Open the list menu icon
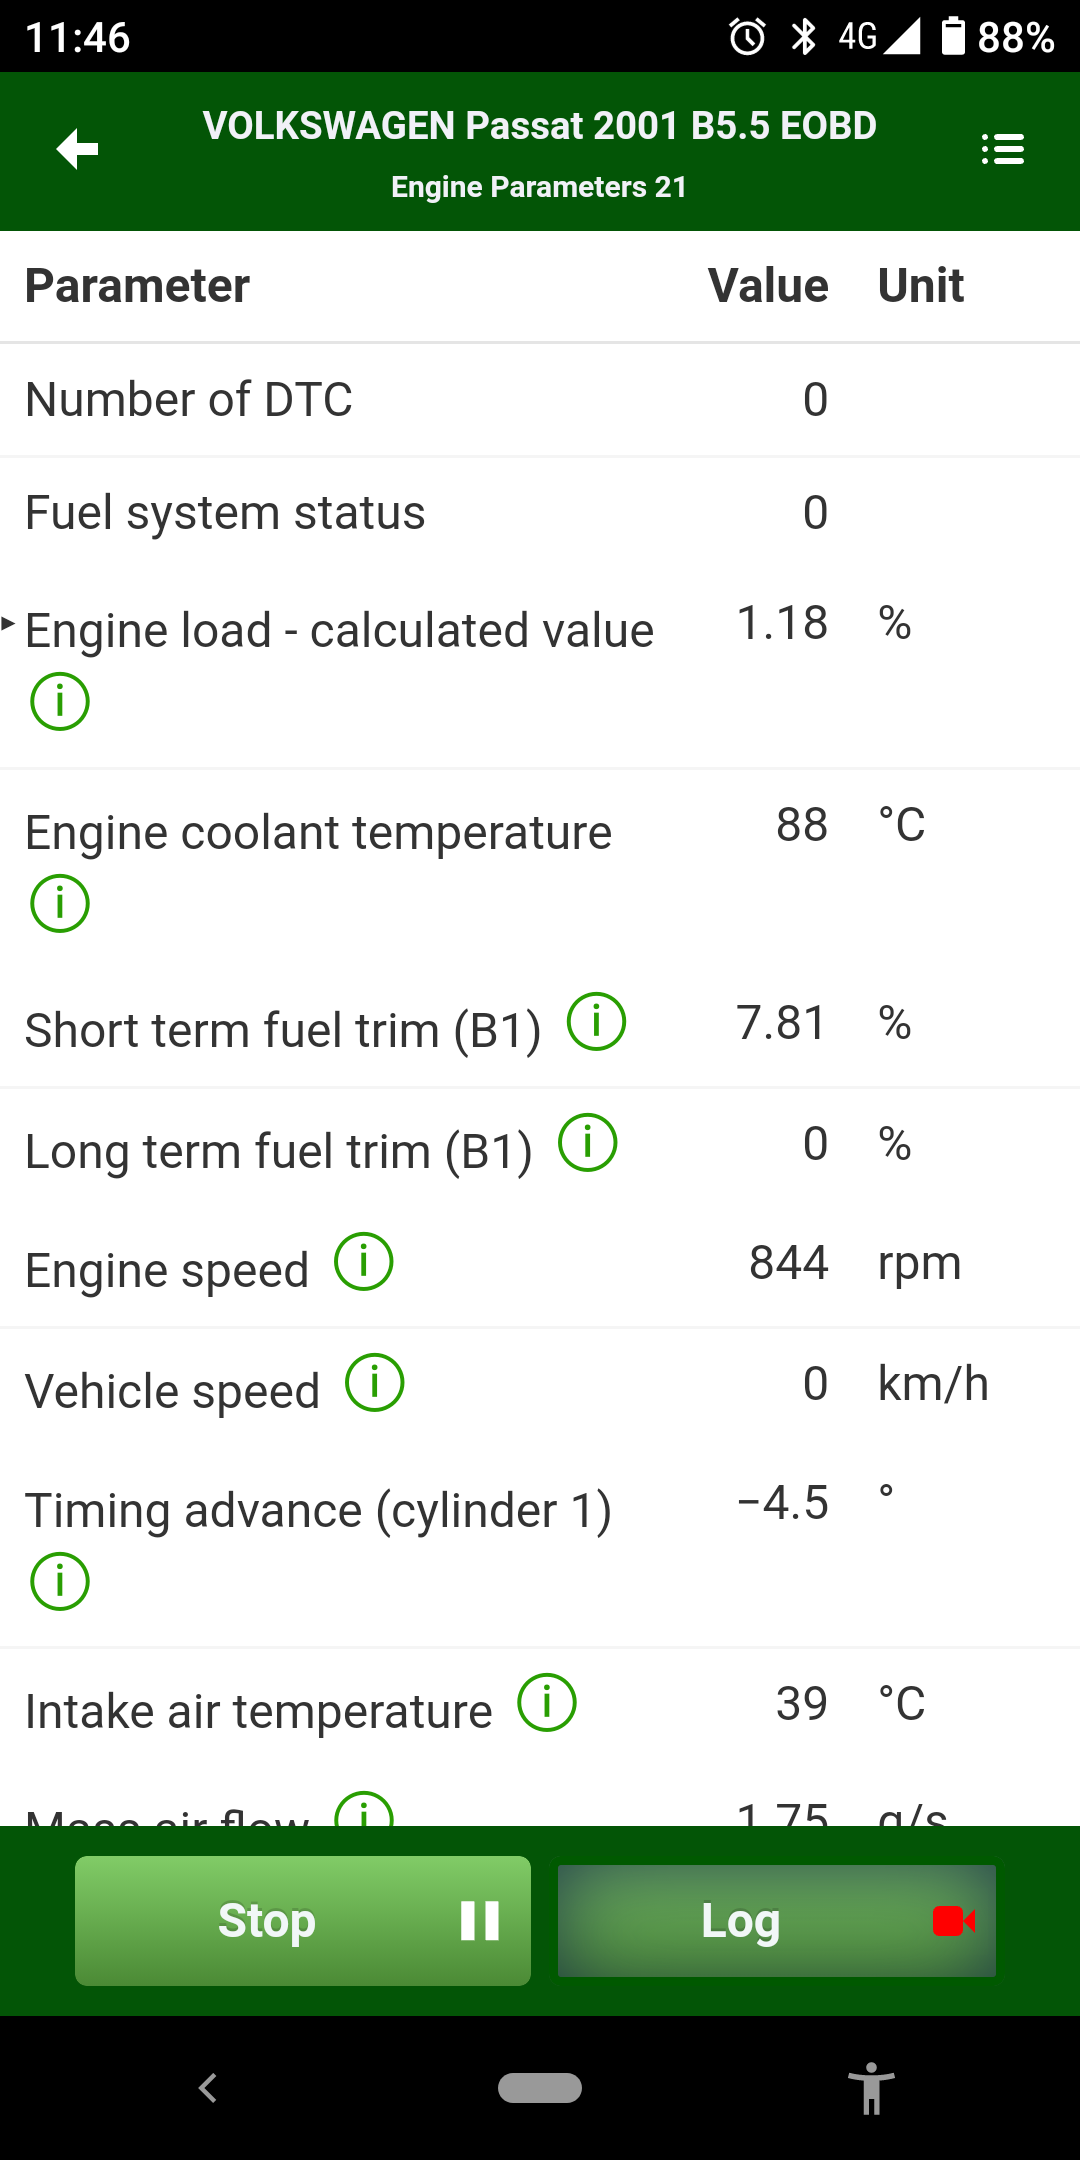 tap(1002, 150)
